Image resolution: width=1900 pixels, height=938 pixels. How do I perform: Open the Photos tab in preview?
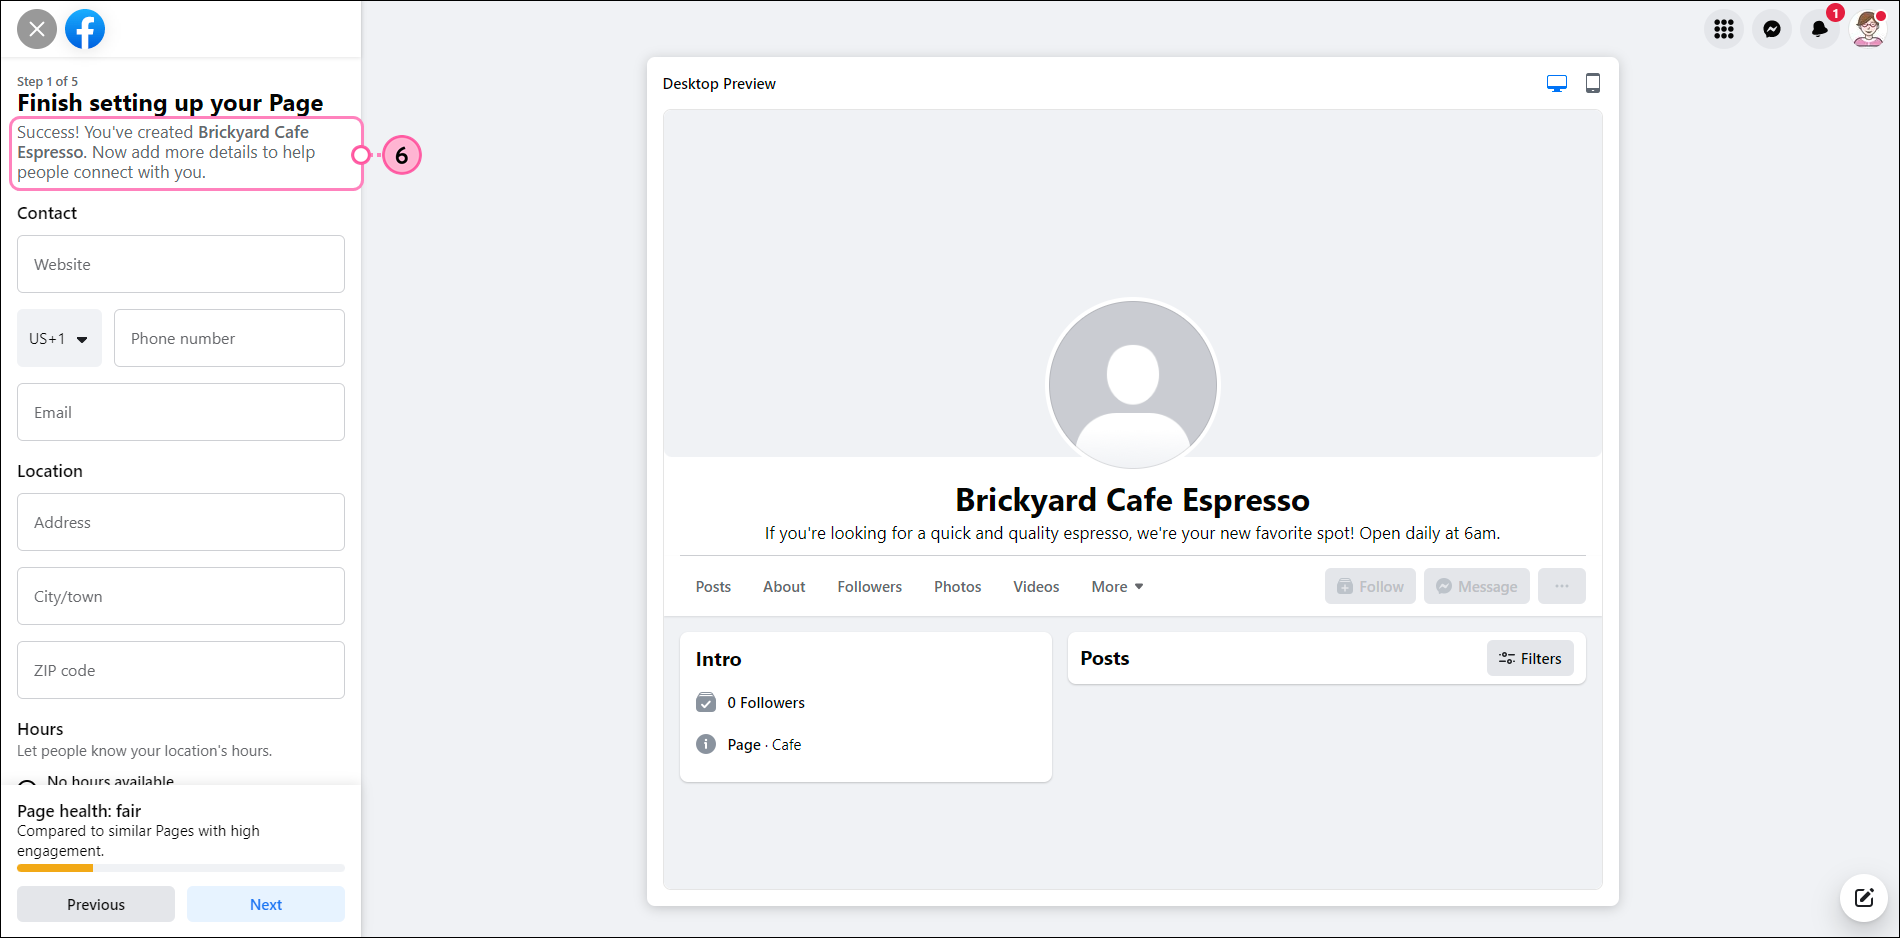tap(958, 587)
